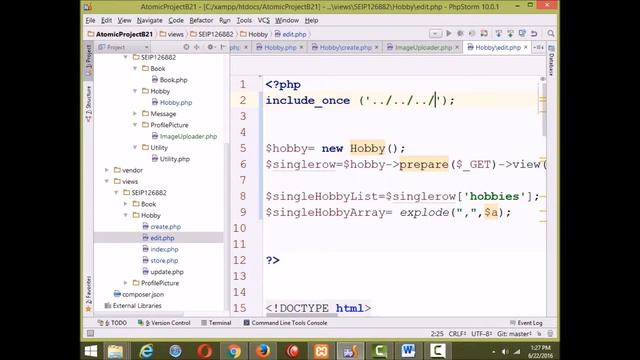The width and height of the screenshot is (640, 360).
Task: Open the TODO tool window
Action: coord(112,323)
